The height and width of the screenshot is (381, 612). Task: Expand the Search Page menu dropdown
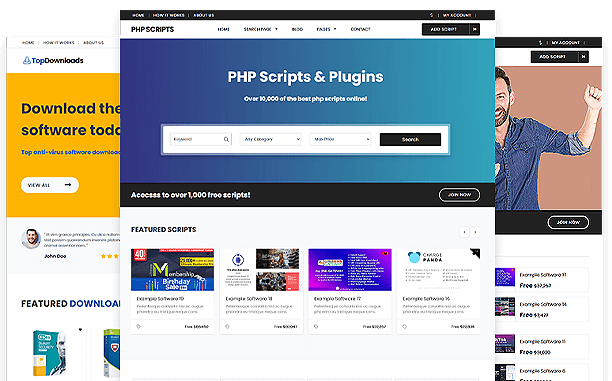pyautogui.click(x=260, y=29)
